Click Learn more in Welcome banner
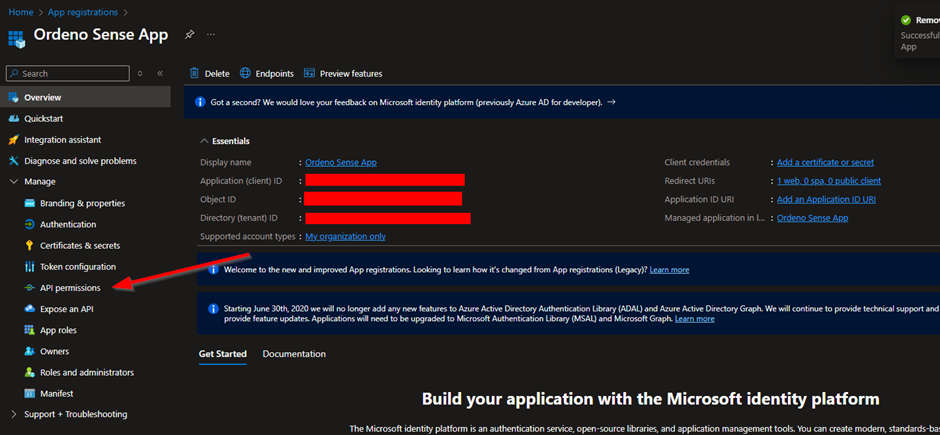The width and height of the screenshot is (940, 435). coord(669,270)
